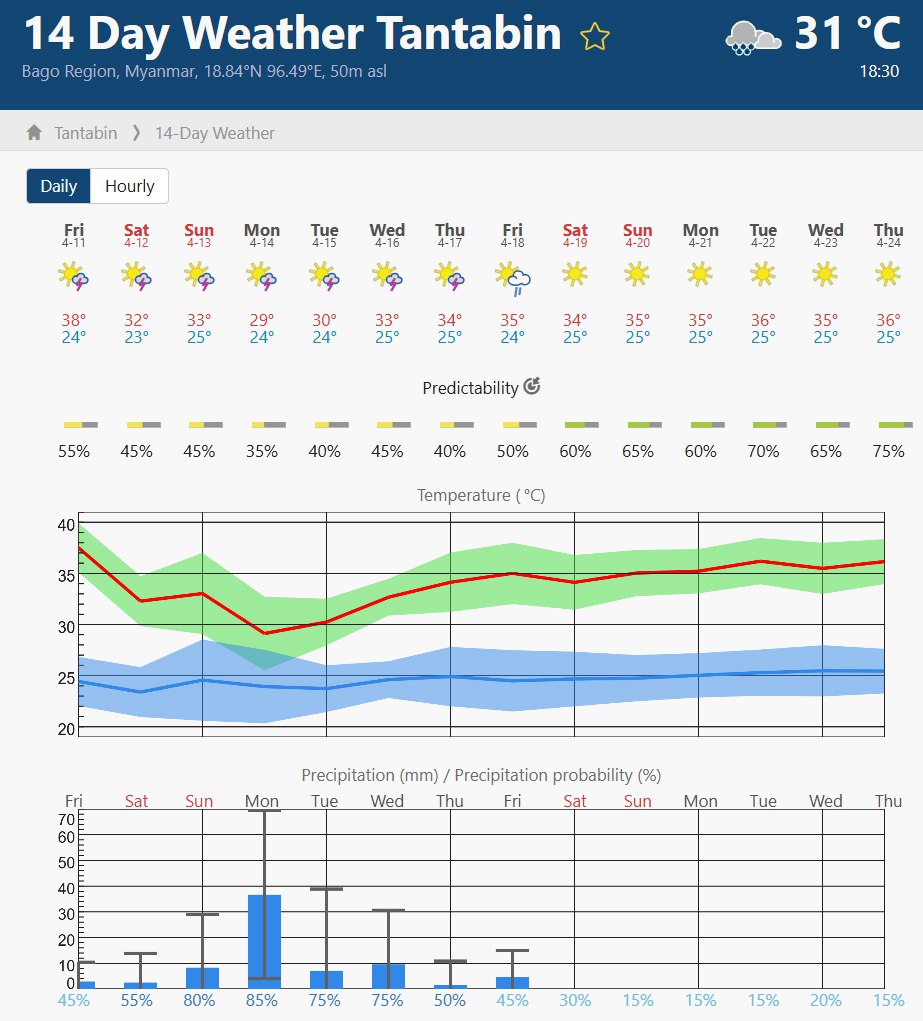923x1021 pixels.
Task: Click the 80% precipitation probability value
Action: coord(199,1000)
